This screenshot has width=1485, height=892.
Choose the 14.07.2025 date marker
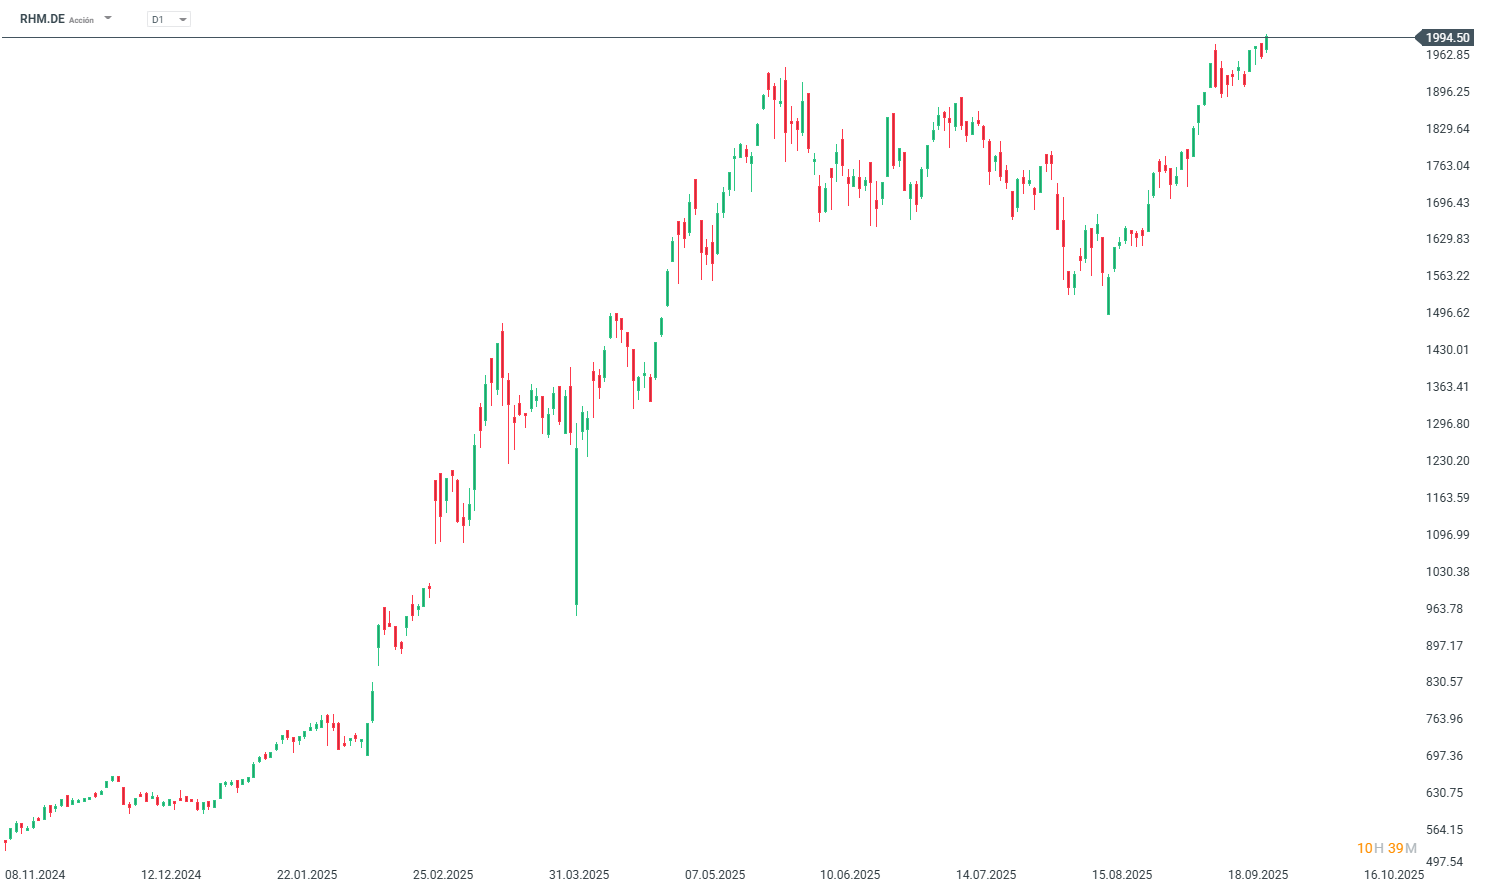coord(986,874)
